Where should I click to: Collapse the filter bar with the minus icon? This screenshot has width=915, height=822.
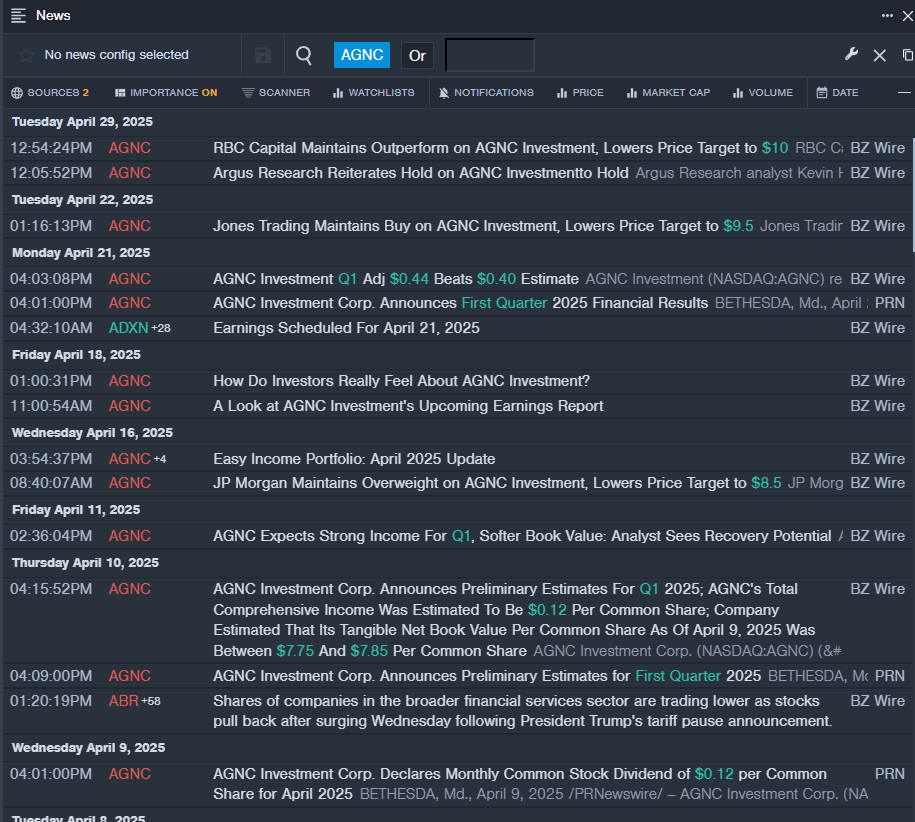point(904,93)
